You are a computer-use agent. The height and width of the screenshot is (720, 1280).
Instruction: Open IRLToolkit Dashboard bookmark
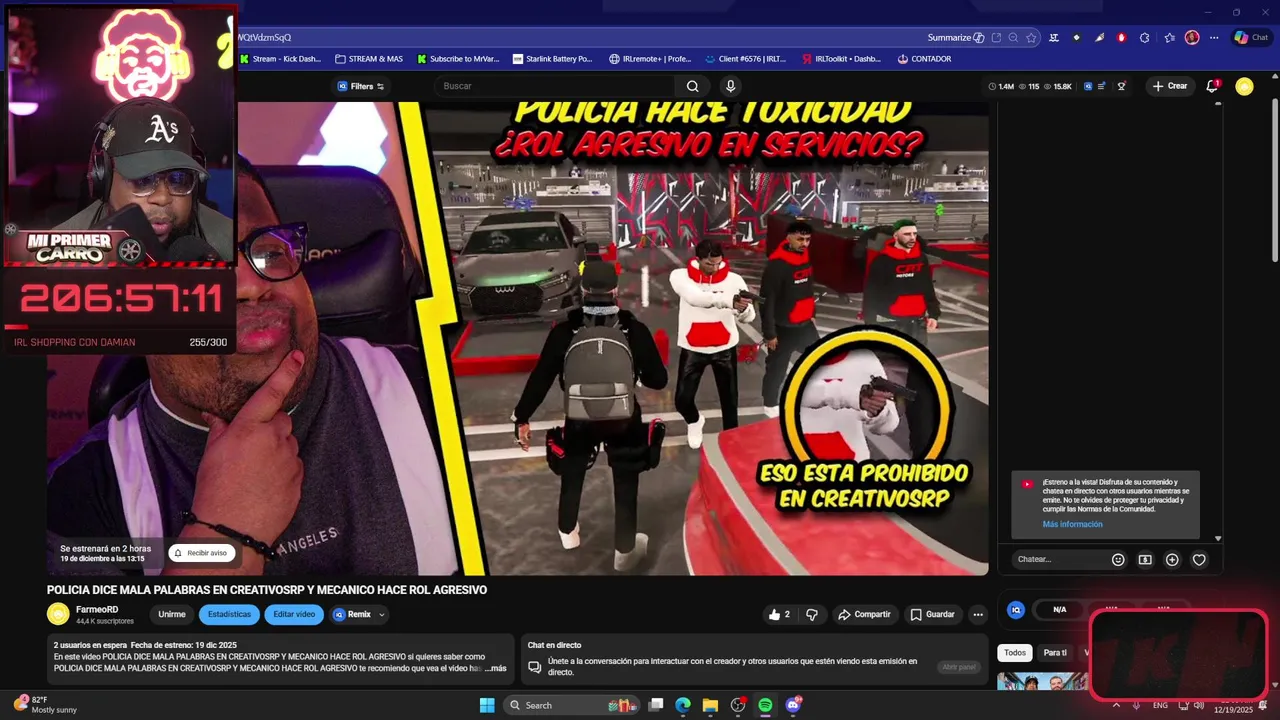tap(841, 59)
